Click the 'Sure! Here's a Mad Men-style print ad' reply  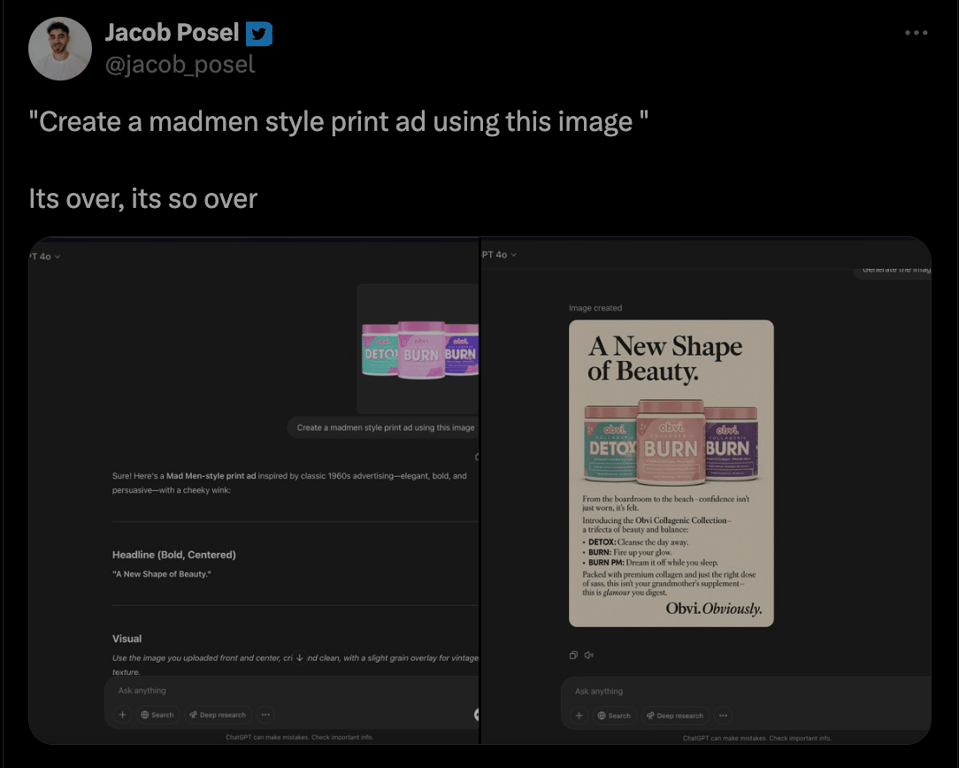tap(289, 482)
